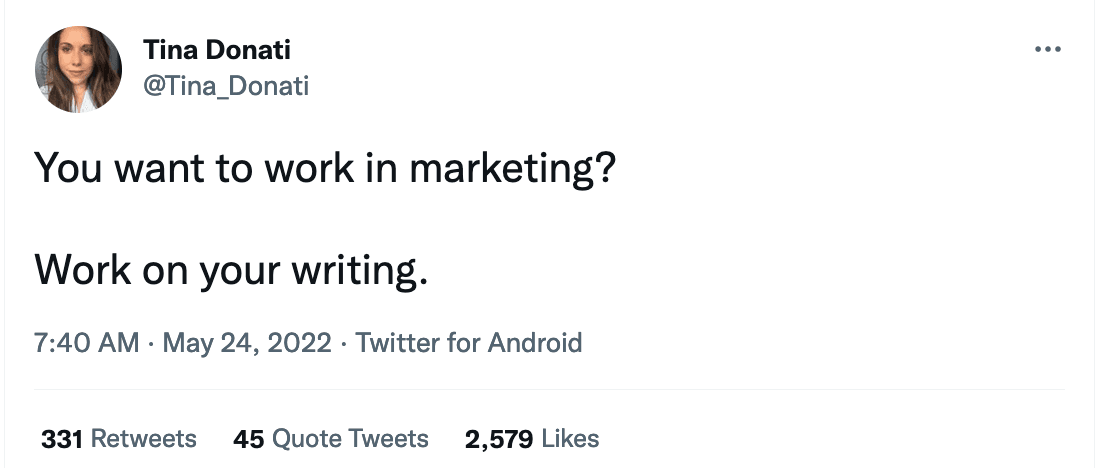Open the Likes list label

click(x=570, y=438)
